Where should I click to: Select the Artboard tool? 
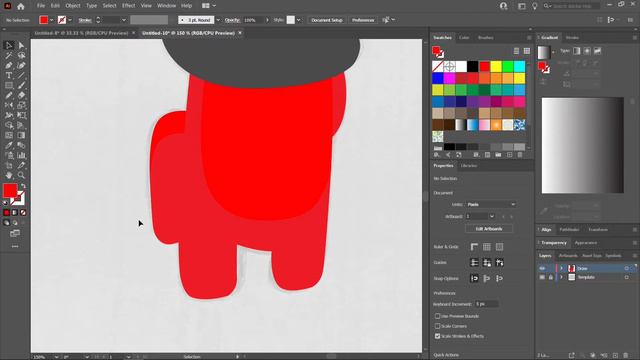click(9, 165)
